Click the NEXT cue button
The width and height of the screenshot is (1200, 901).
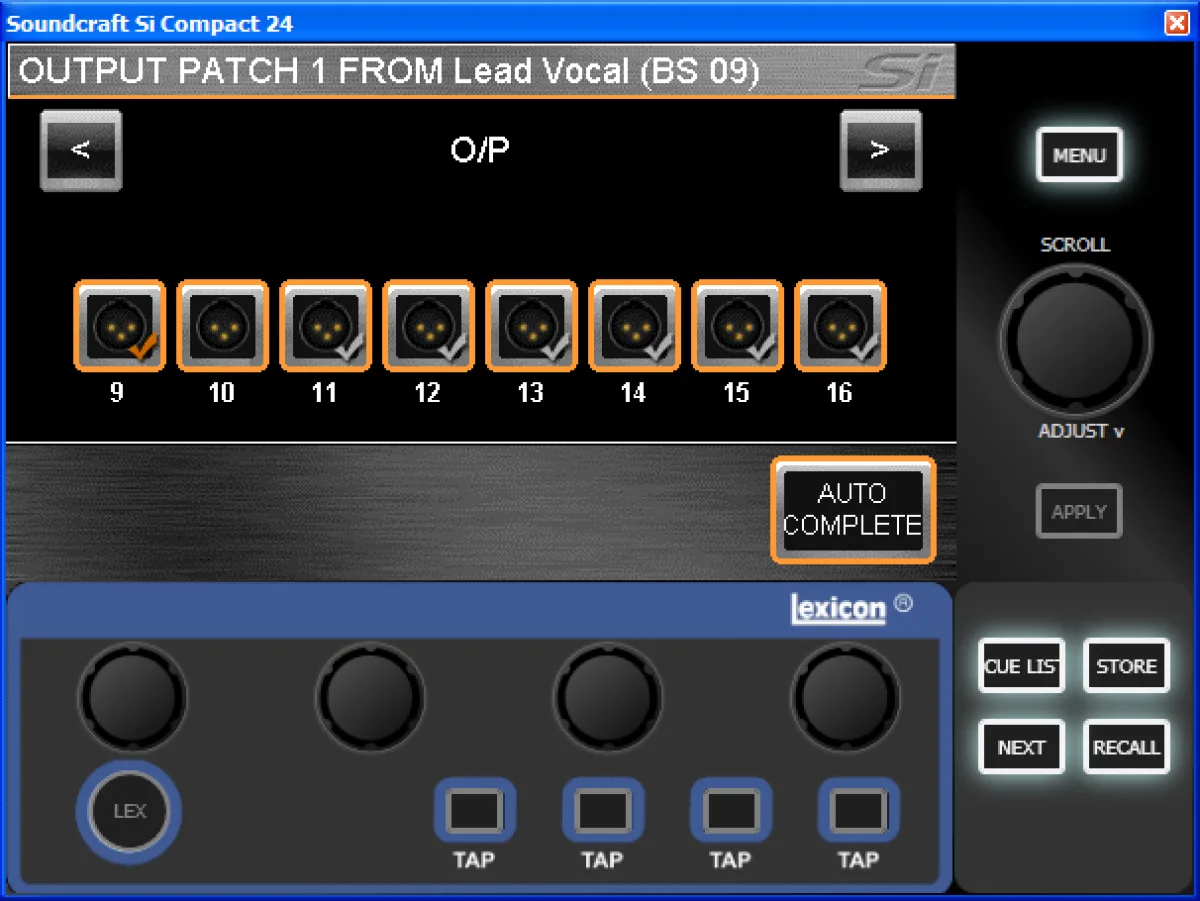tap(1021, 747)
